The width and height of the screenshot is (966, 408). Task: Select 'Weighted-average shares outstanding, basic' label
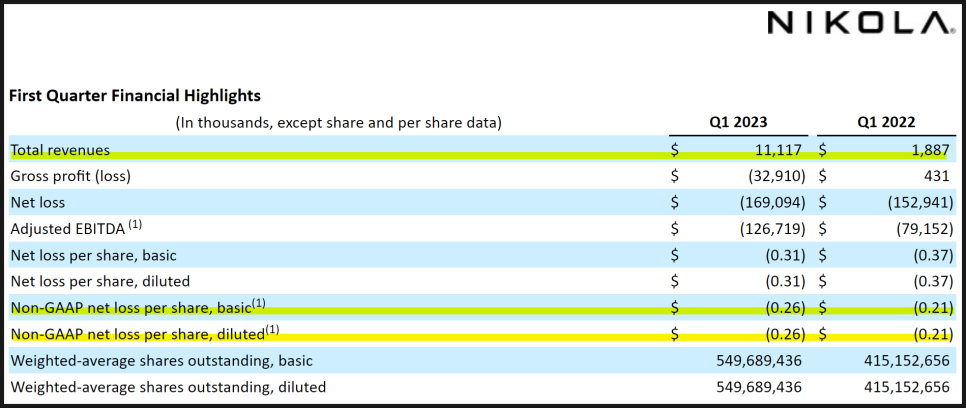coord(161,361)
